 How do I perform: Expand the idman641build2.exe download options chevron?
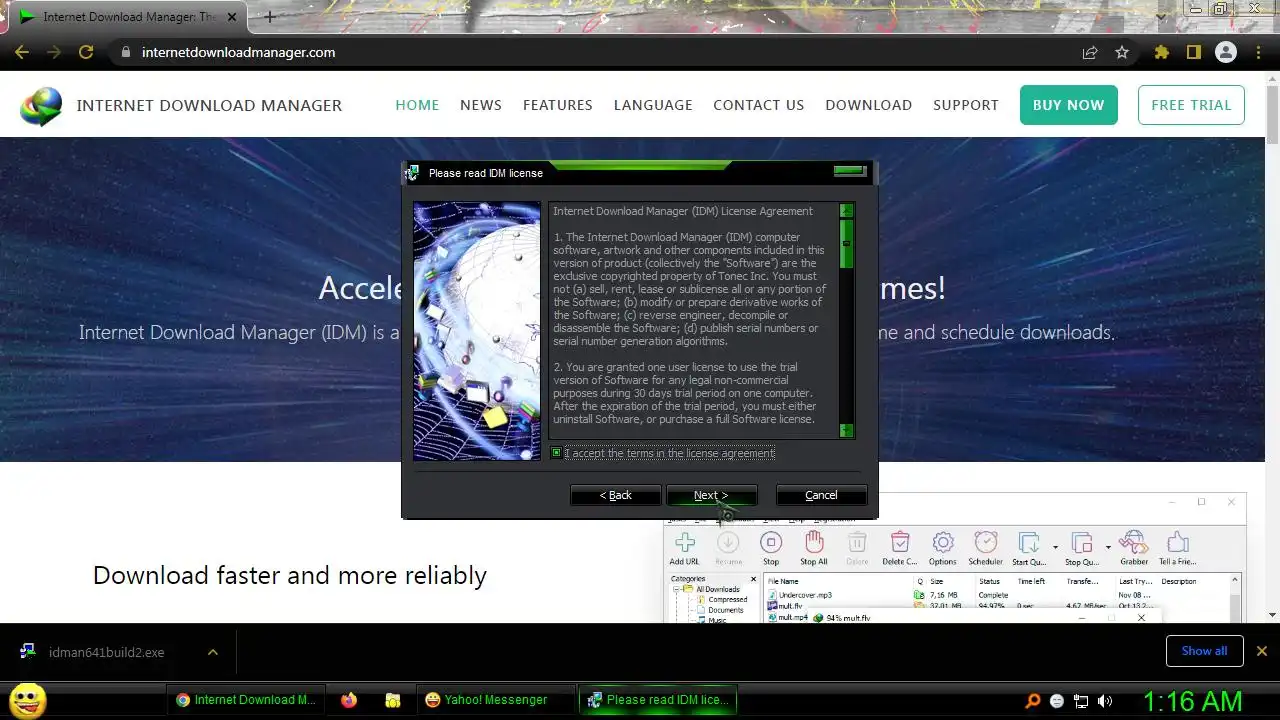tap(212, 652)
